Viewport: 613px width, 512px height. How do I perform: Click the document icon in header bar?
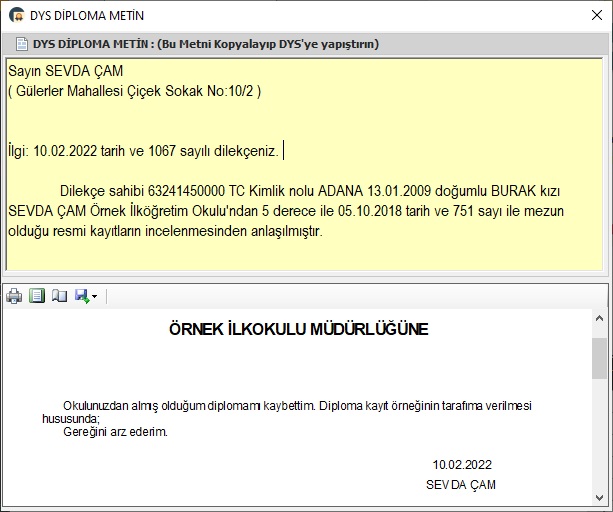click(22, 44)
